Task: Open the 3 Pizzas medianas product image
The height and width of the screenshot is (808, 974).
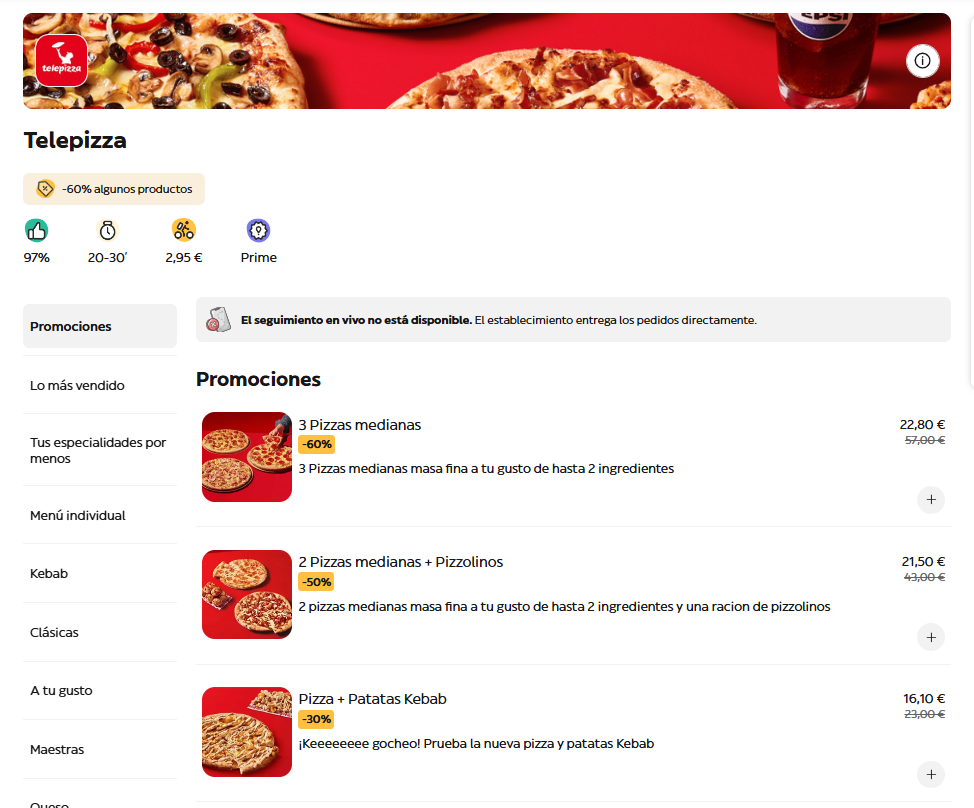Action: [247, 457]
